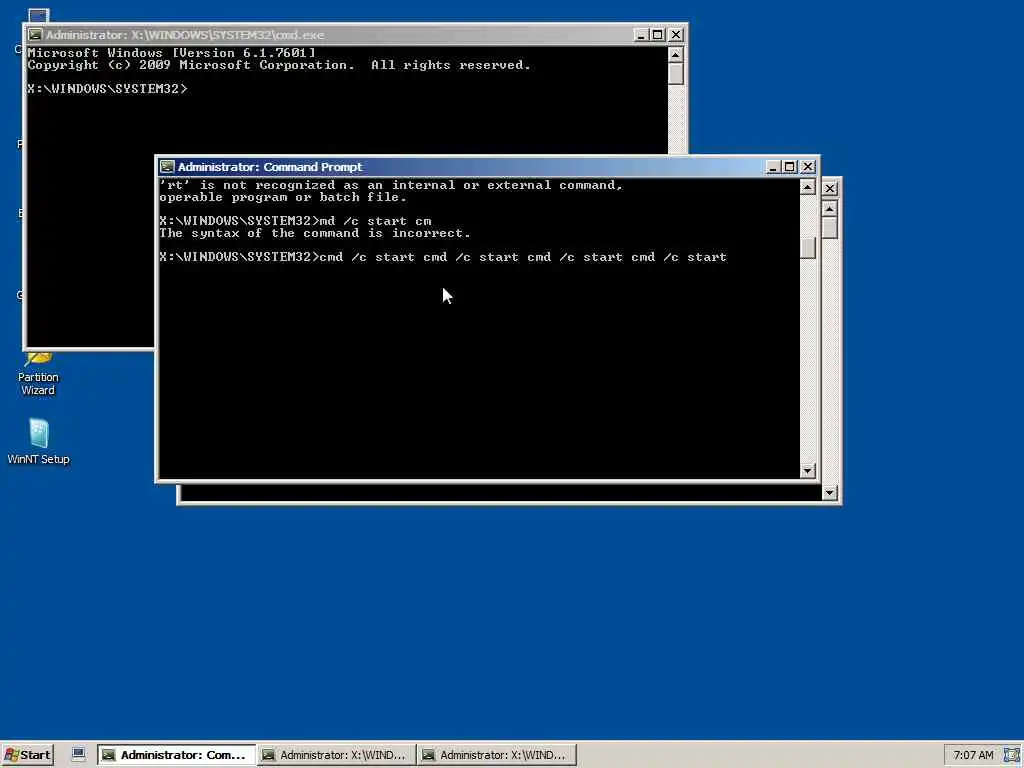Click hidden window's scrollbar down arrow

829,492
